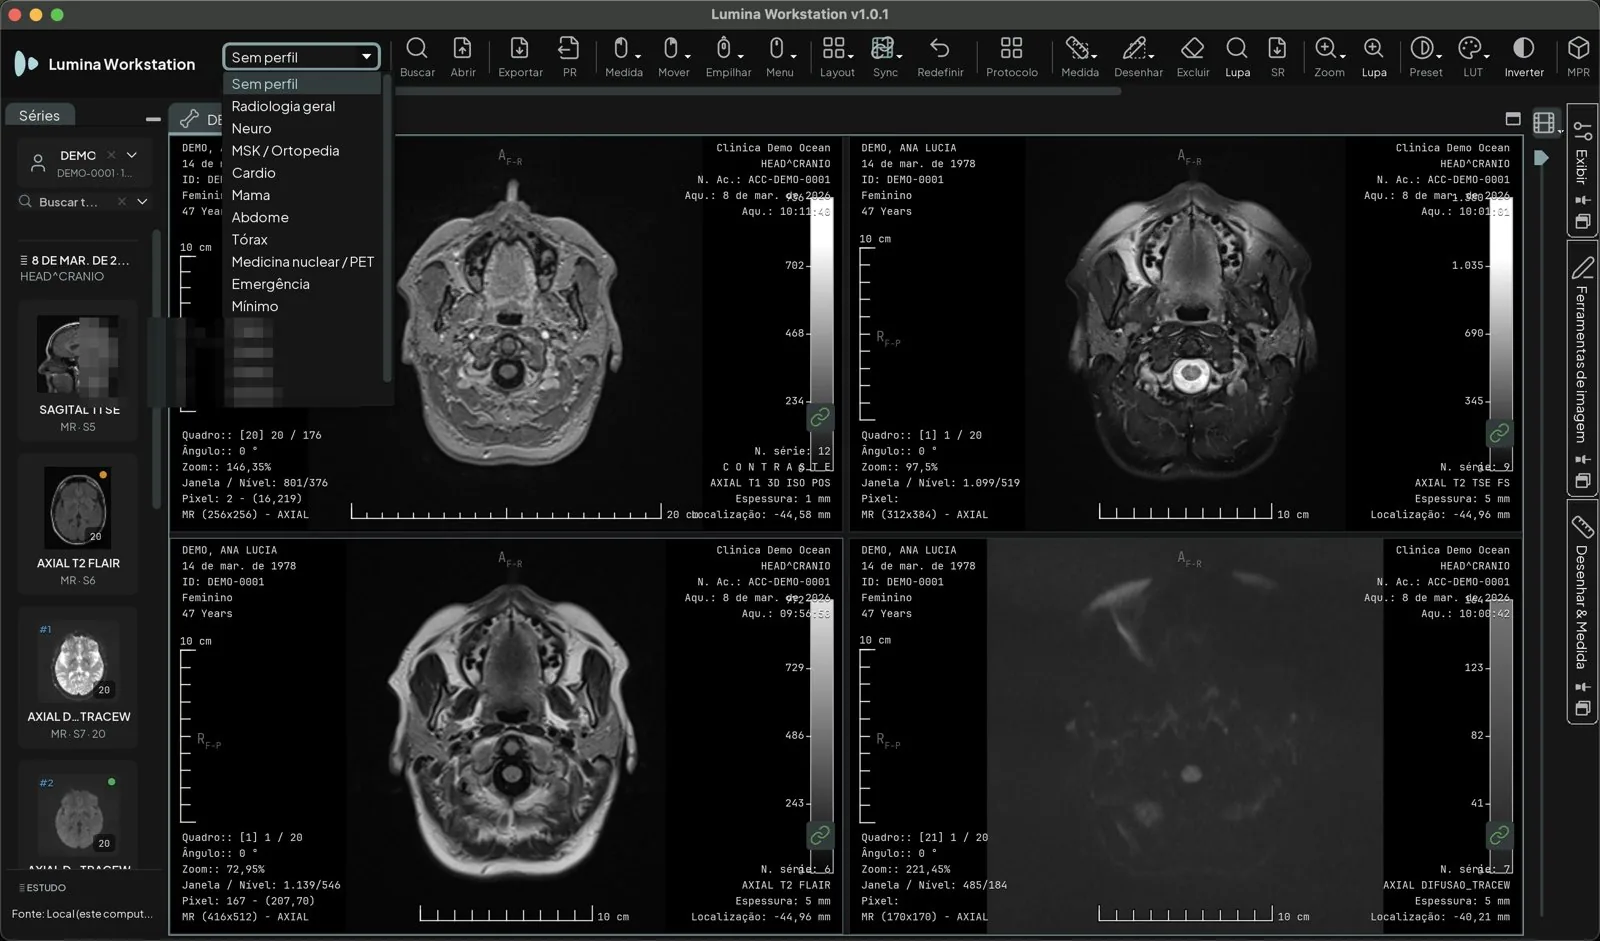Toggle link icon on AXIAL T1 3D ISO viewport

tap(820, 417)
